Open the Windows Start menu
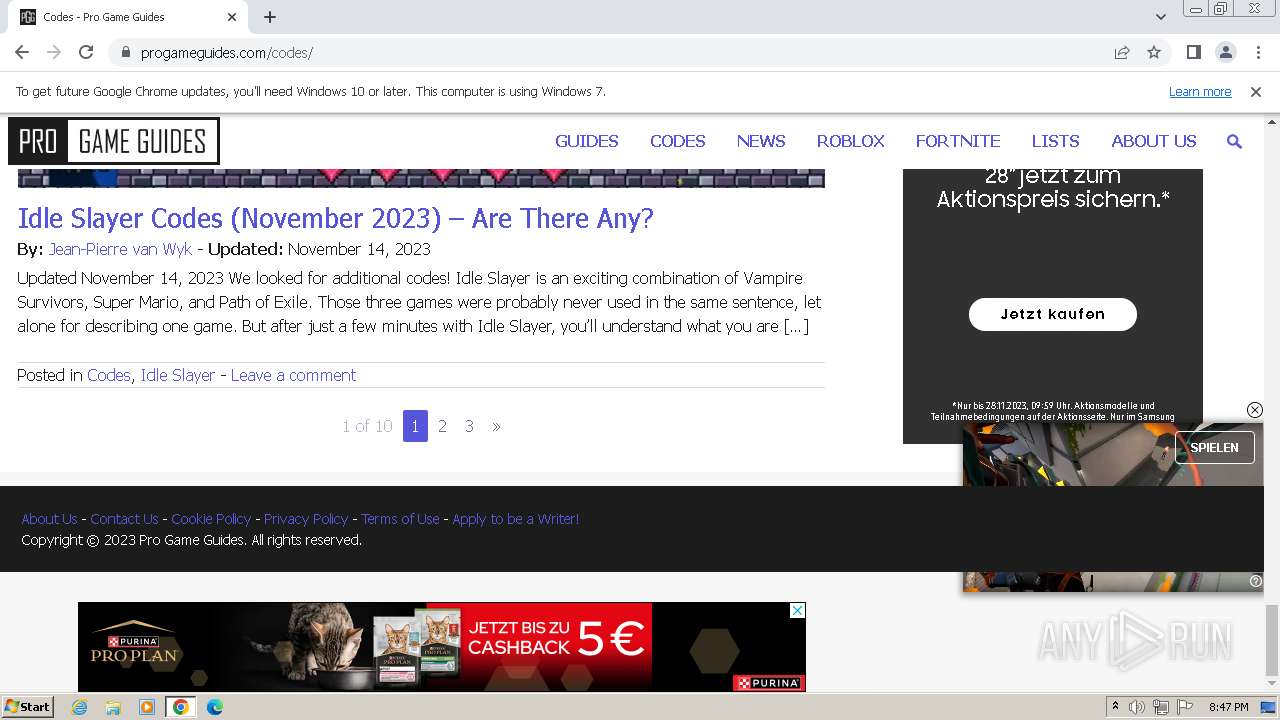Screen dimensions: 1280x720 coord(27,706)
